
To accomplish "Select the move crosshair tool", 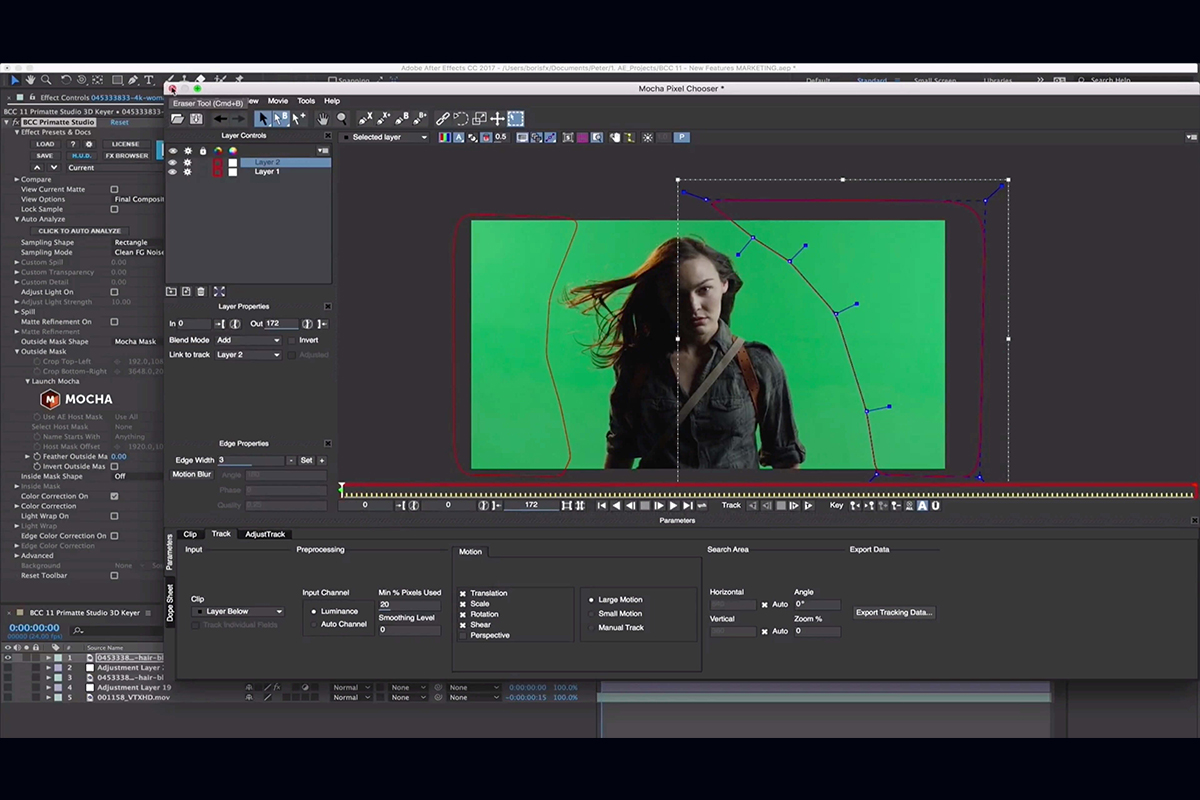I will [x=497, y=119].
